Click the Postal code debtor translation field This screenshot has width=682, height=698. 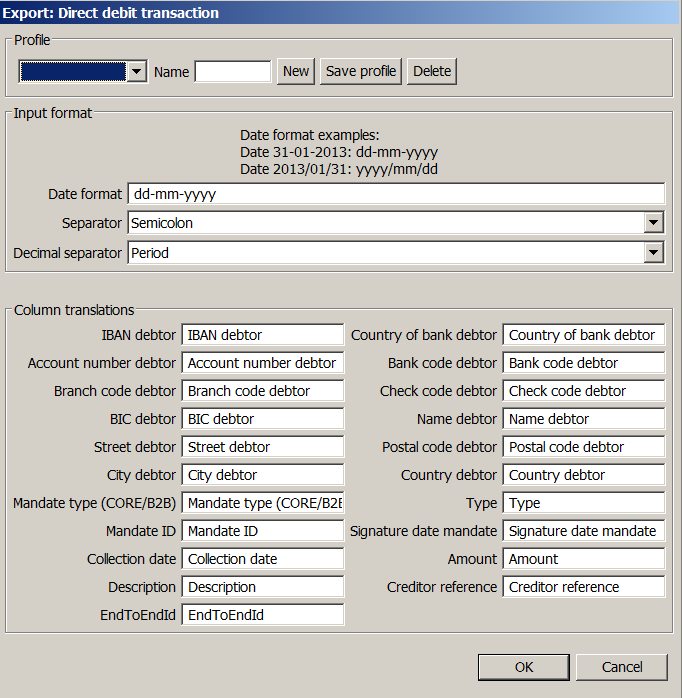click(x=584, y=447)
